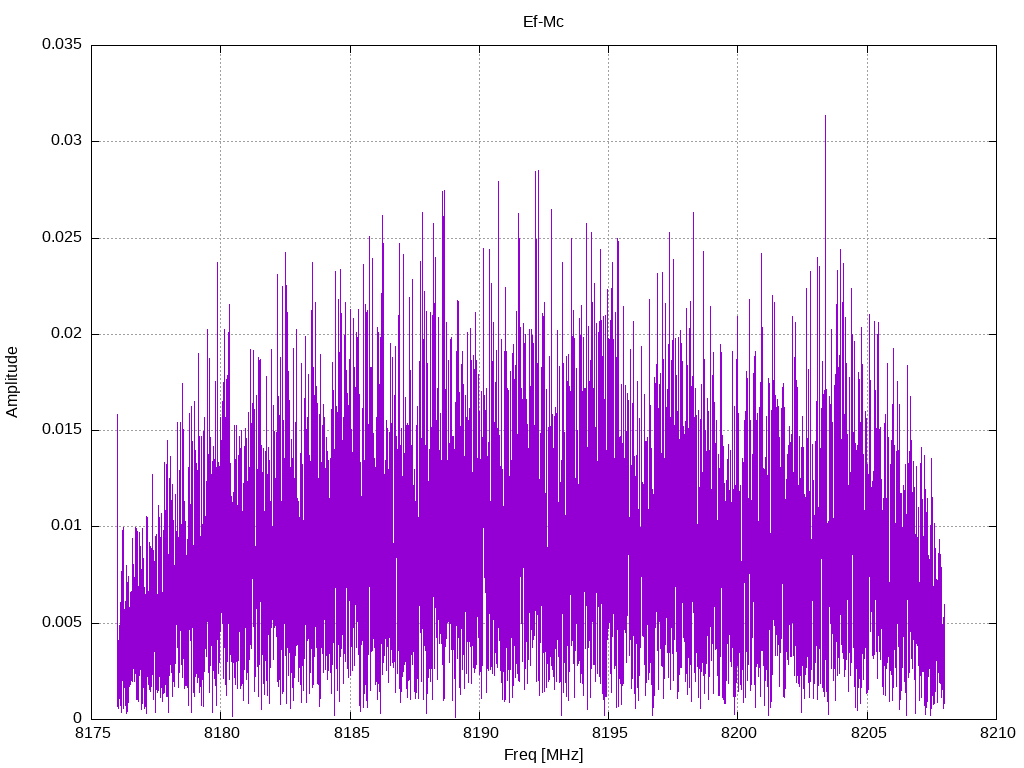Screen dimensions: 1024x768
Task: Select the 'Freq [MHz]' x-axis label
Action: (x=543, y=754)
